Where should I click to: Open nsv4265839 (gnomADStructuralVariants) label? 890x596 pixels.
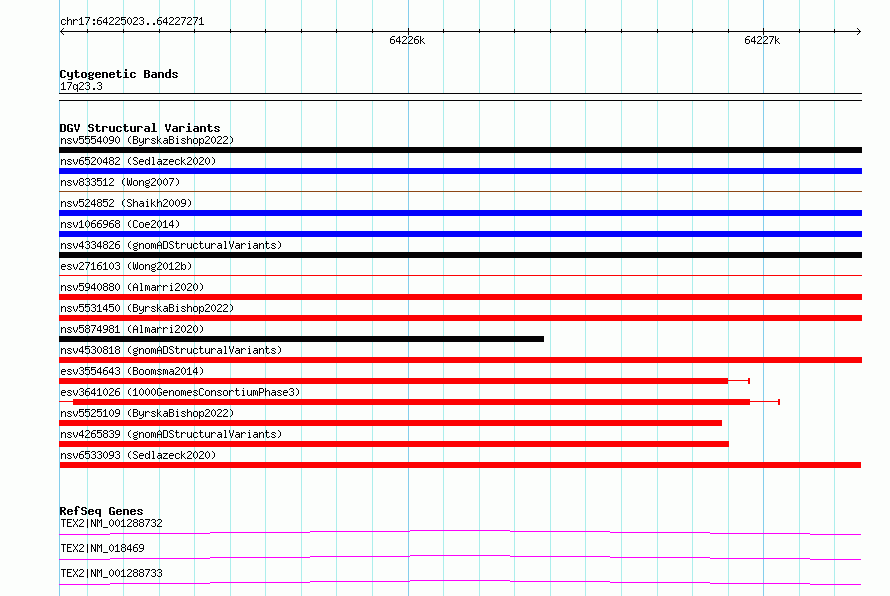pos(171,434)
